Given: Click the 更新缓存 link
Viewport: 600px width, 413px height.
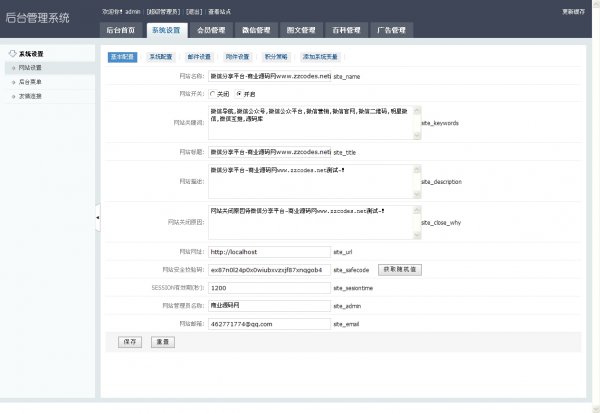Looking at the screenshot, I should pos(573,12).
